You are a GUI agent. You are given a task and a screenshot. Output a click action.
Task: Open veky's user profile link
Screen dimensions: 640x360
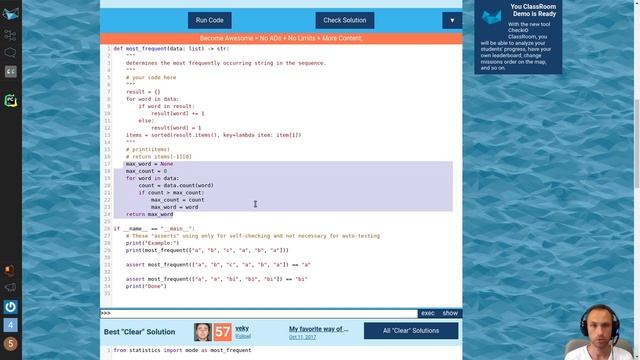[x=242, y=328]
